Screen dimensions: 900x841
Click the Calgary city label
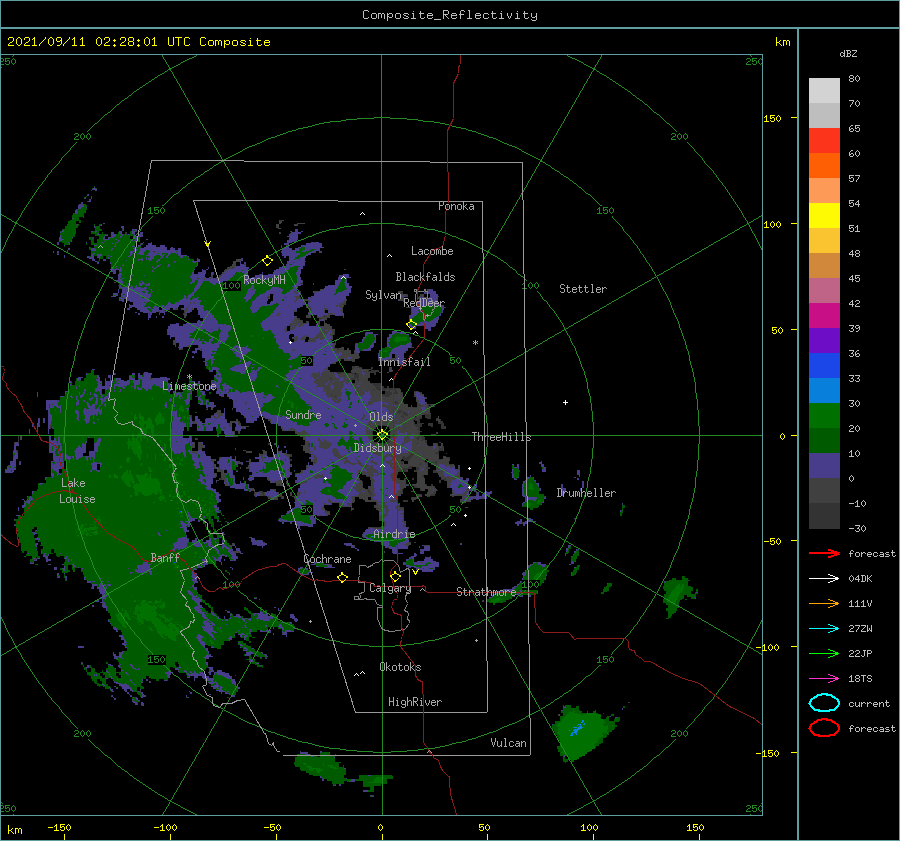point(390,588)
